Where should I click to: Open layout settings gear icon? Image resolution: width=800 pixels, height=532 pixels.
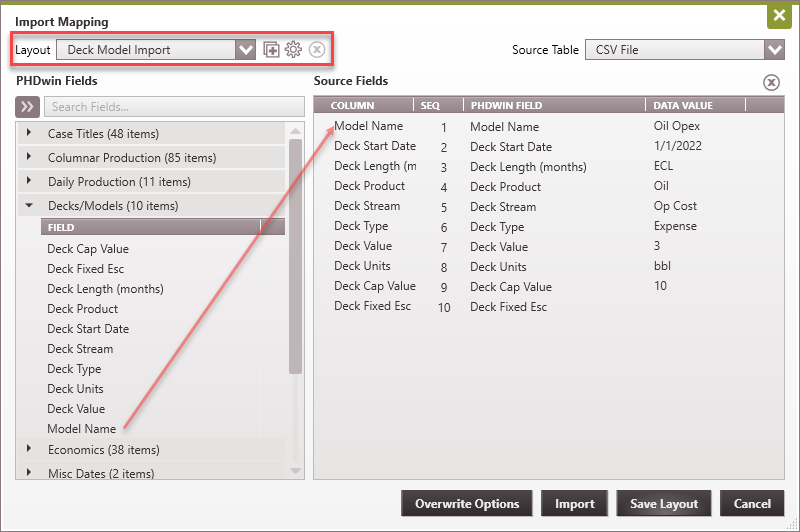(x=293, y=49)
